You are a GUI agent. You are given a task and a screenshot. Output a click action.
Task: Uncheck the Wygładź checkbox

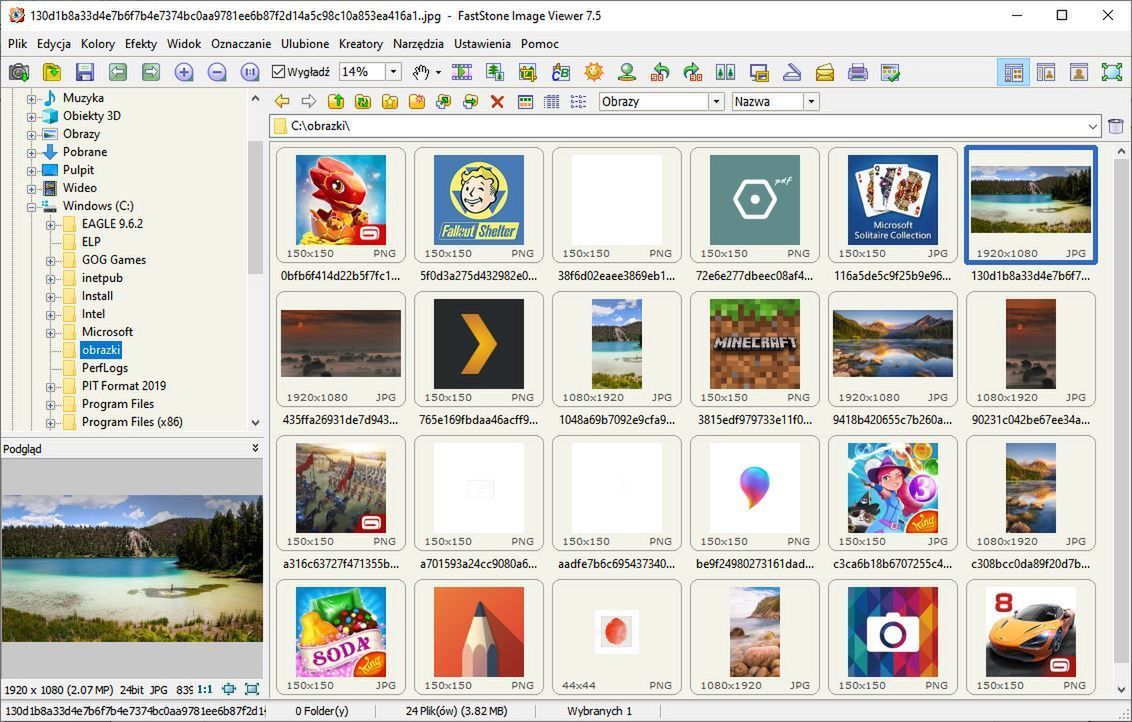[x=279, y=72]
